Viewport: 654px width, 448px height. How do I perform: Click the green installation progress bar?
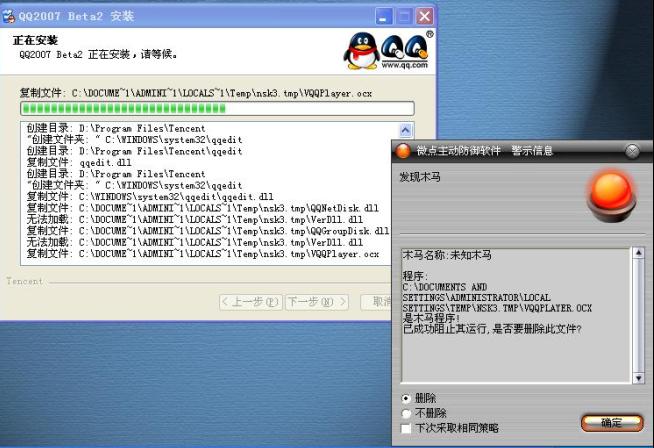217,109
